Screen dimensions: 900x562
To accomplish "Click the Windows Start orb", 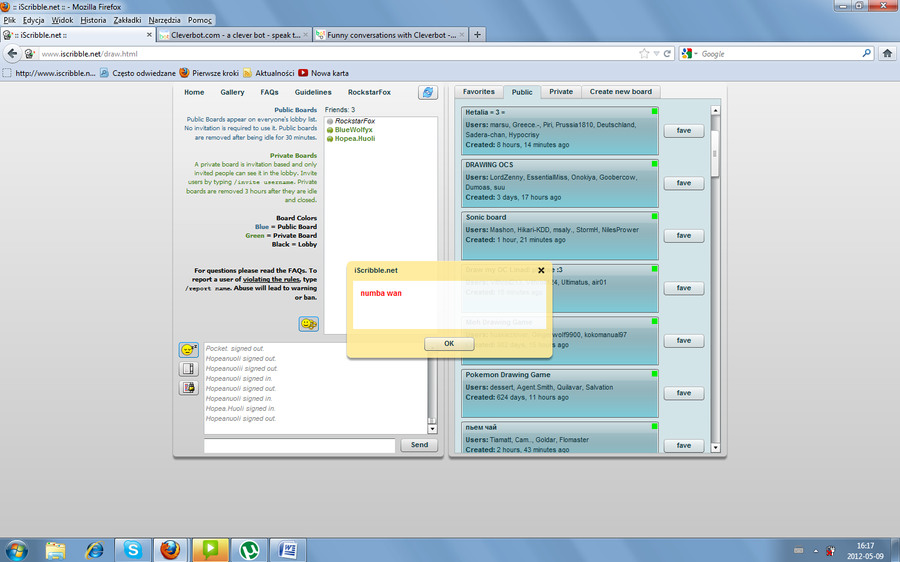I will [x=15, y=551].
